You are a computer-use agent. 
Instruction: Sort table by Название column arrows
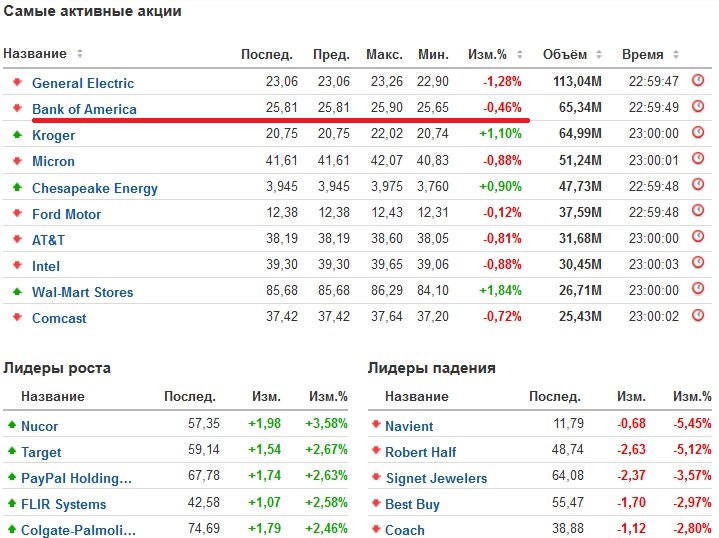[80, 54]
